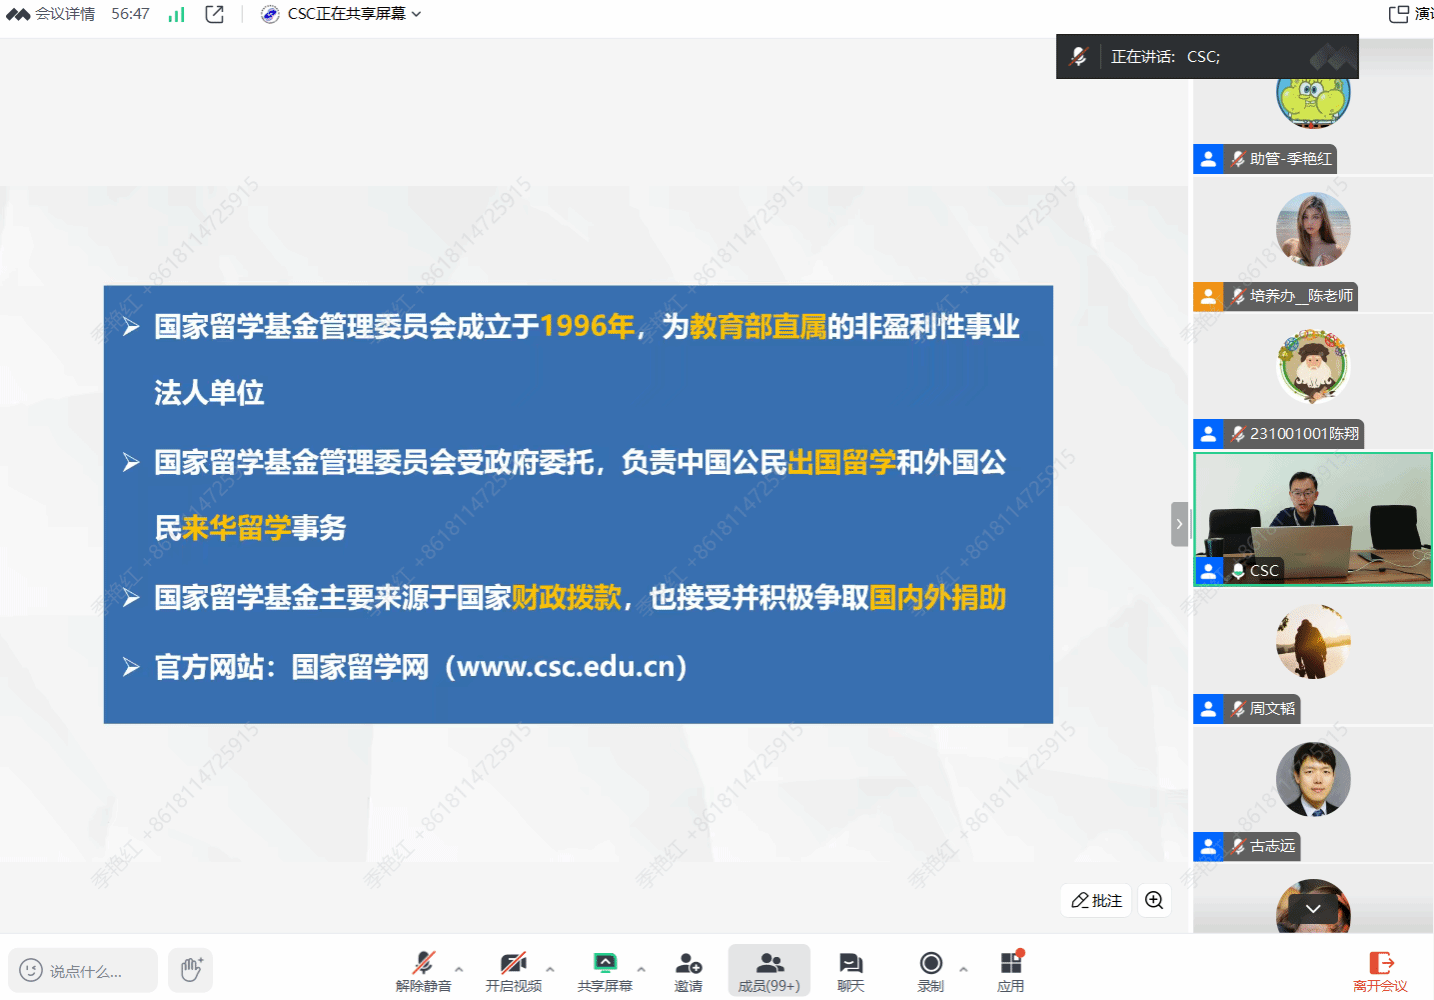
Task: Click the annotate (批注) button
Action: pos(1096,900)
